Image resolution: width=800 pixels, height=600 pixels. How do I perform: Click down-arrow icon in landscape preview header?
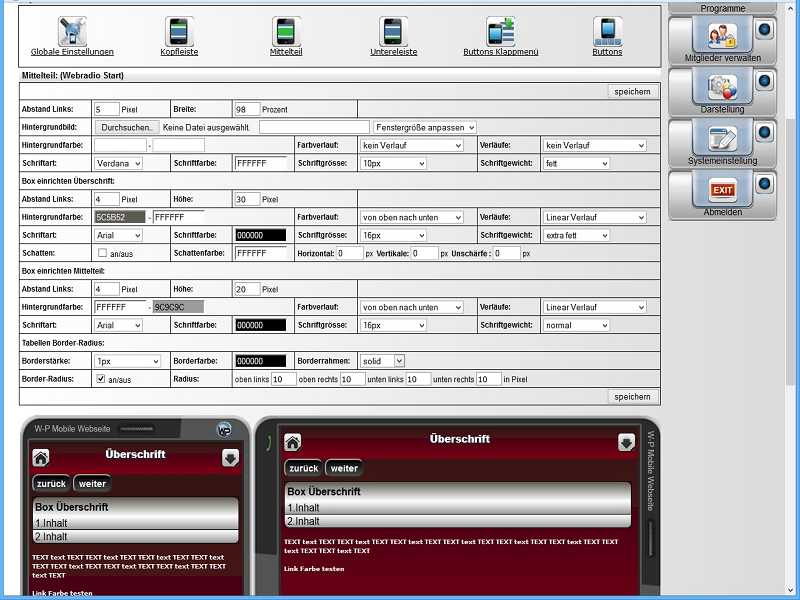pos(626,442)
